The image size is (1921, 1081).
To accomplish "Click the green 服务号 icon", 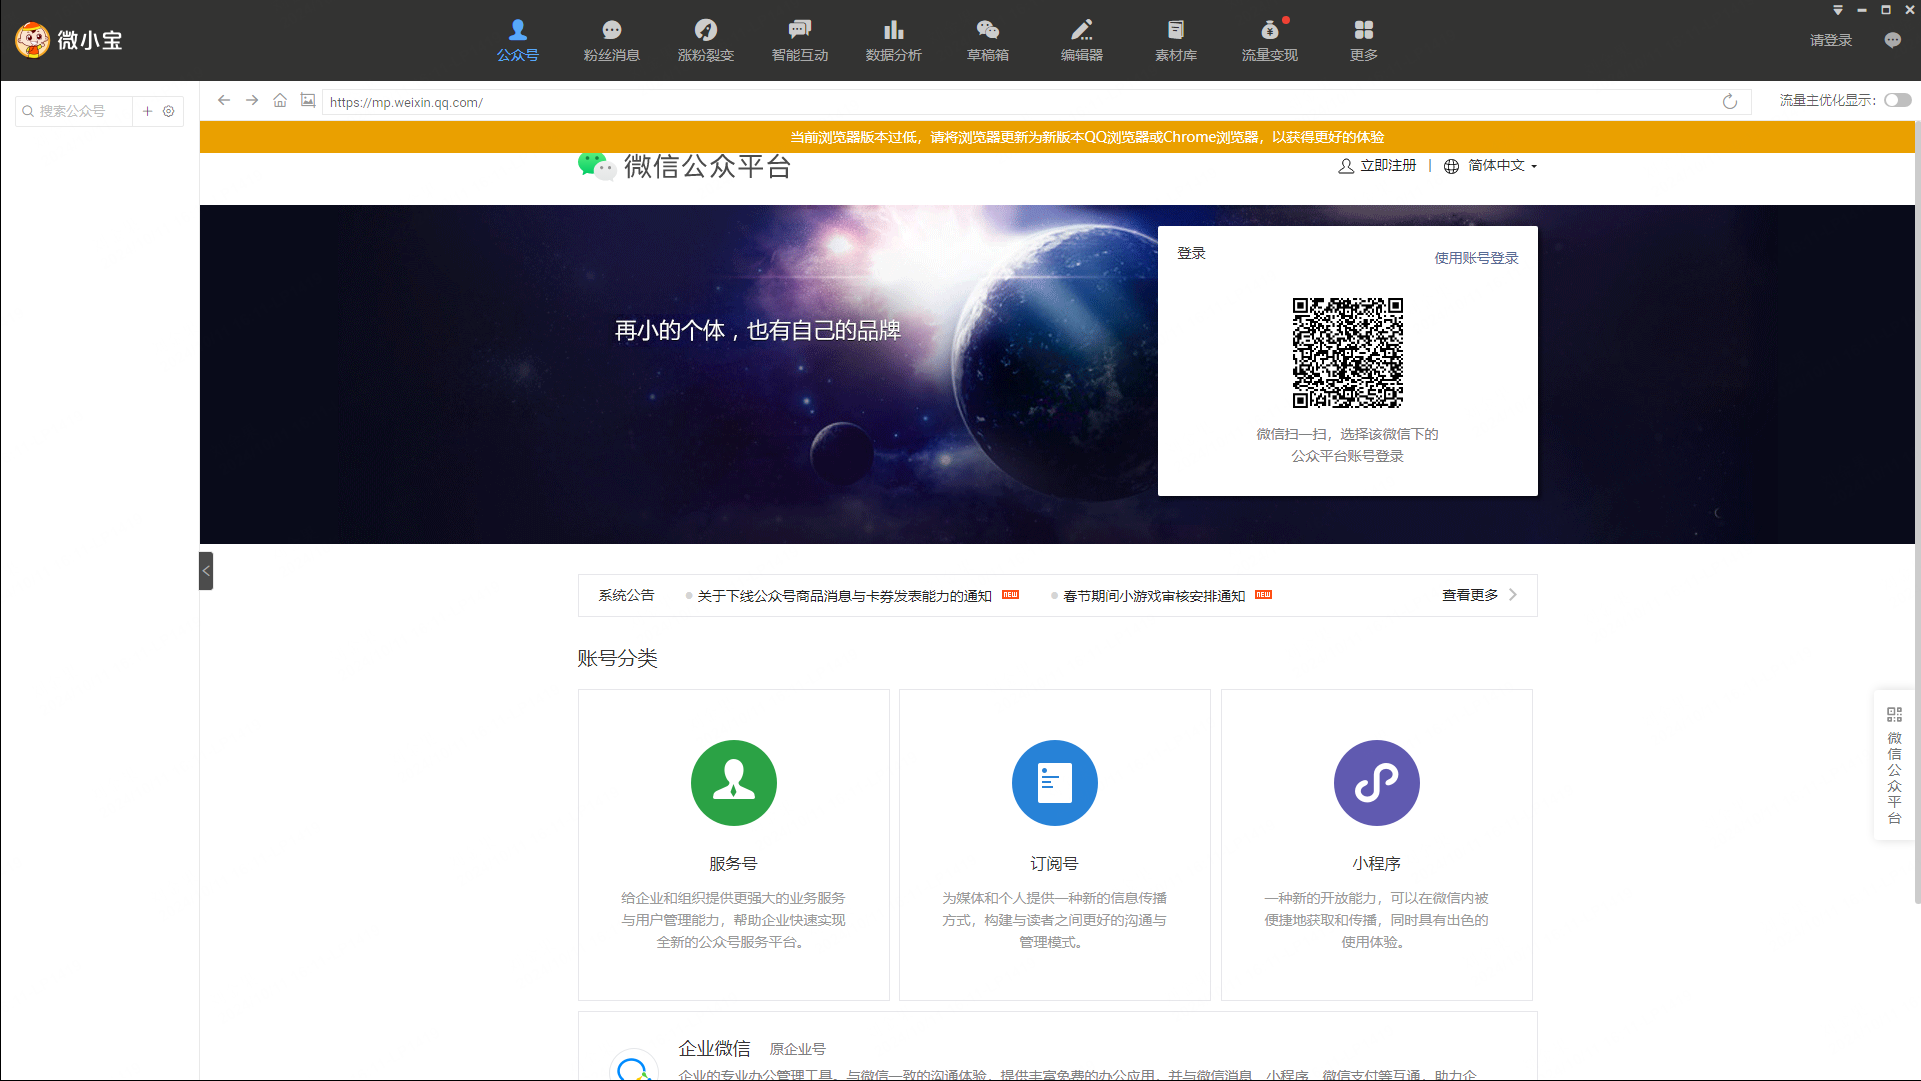I will click(x=734, y=783).
